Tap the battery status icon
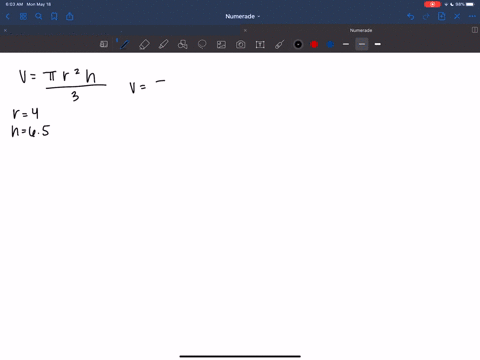Screen dimensions: 480x360 tap(470, 4)
